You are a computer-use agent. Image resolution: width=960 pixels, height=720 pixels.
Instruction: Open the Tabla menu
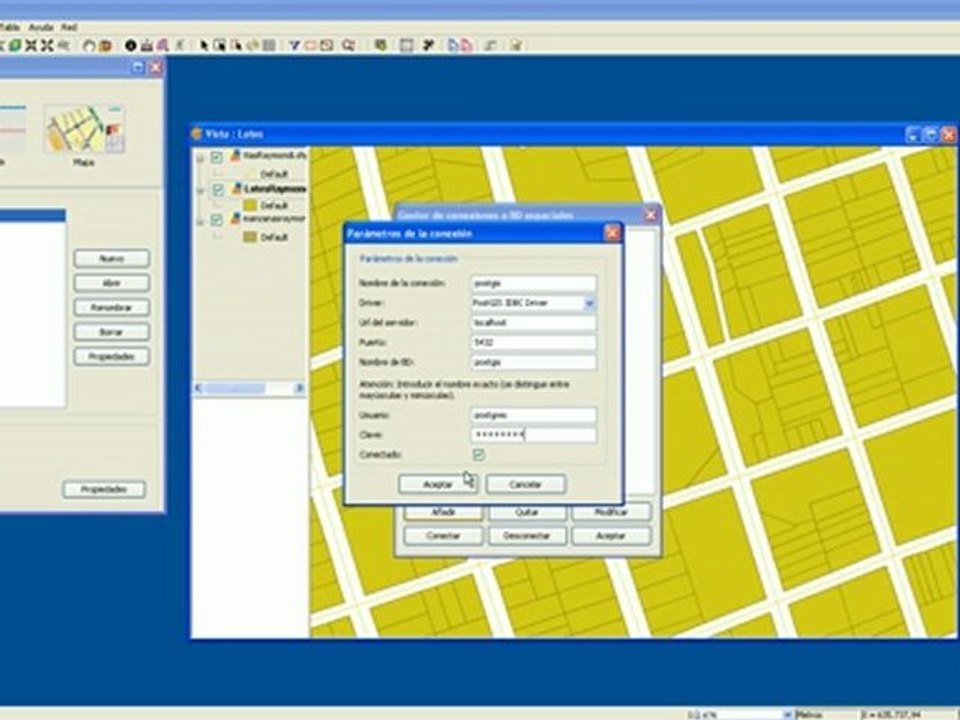point(10,27)
